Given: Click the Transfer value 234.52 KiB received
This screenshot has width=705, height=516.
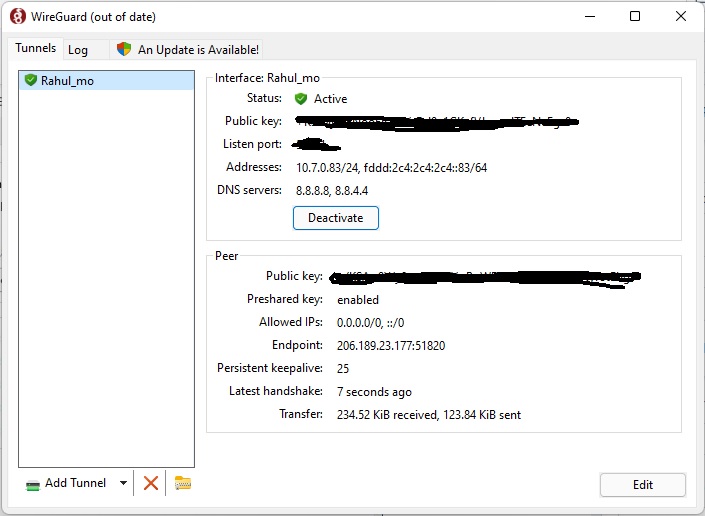Looking at the screenshot, I should [387, 415].
